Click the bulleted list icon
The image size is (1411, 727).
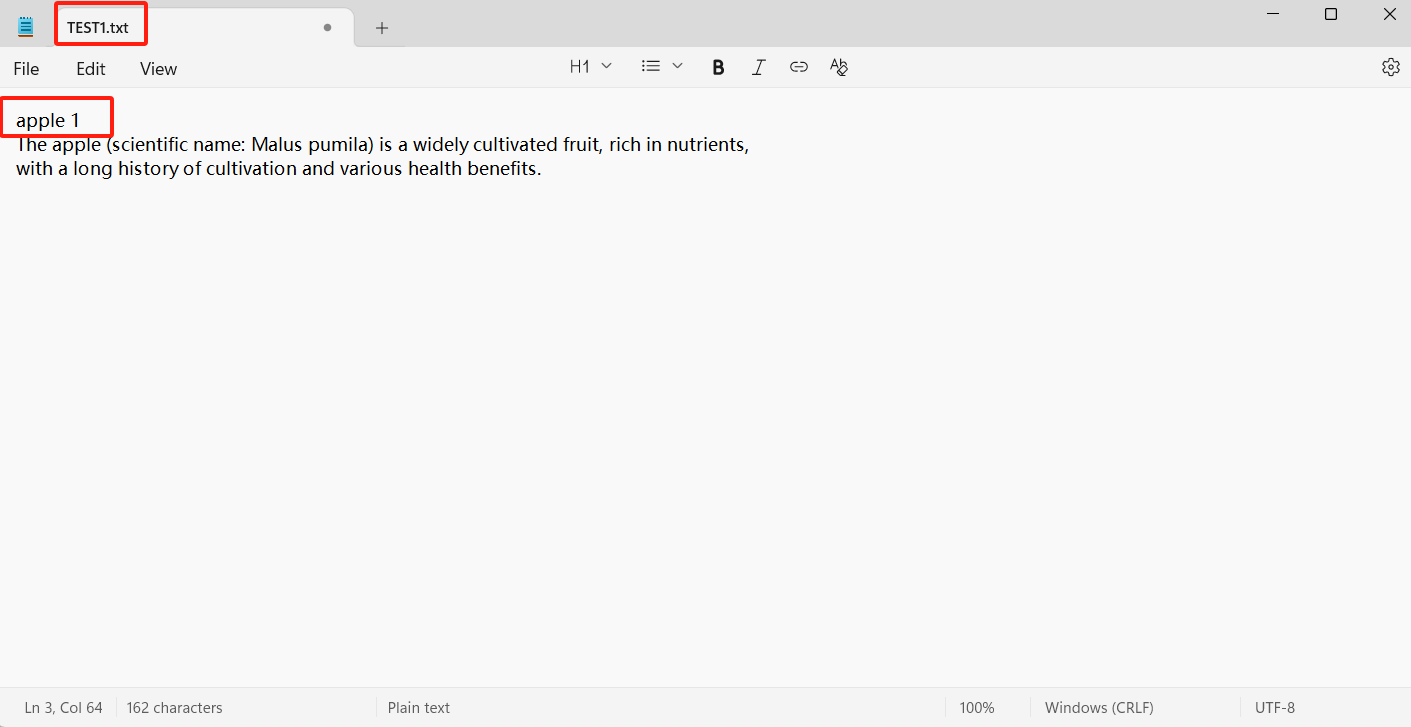(651, 66)
